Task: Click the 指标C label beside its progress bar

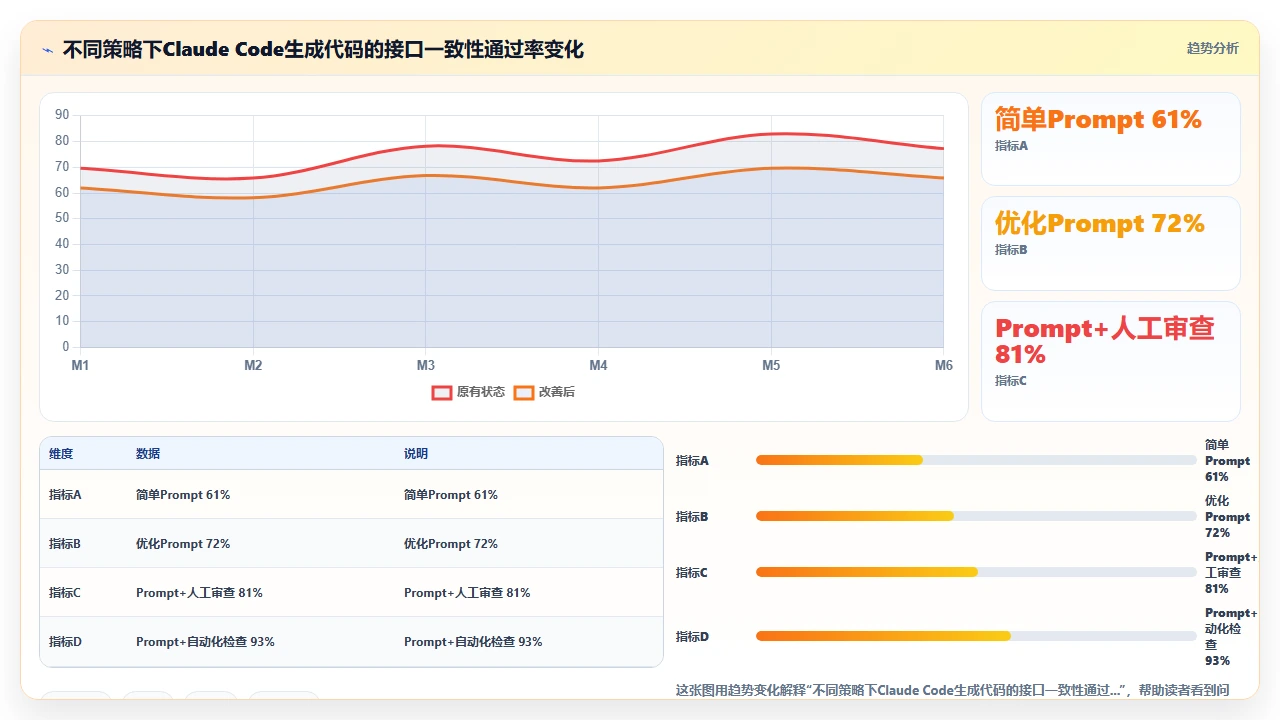Action: click(x=692, y=573)
